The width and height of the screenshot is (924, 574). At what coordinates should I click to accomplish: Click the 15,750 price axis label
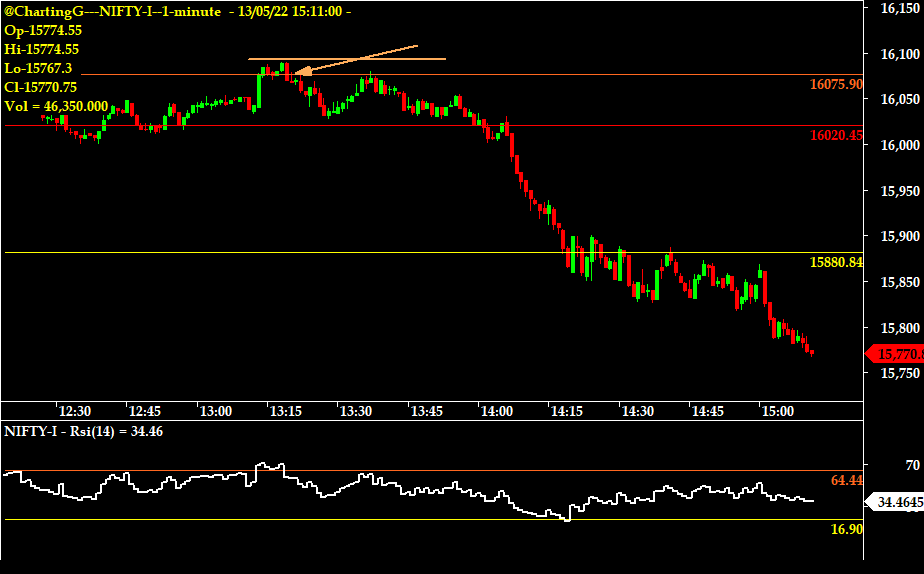pyautogui.click(x=900, y=373)
